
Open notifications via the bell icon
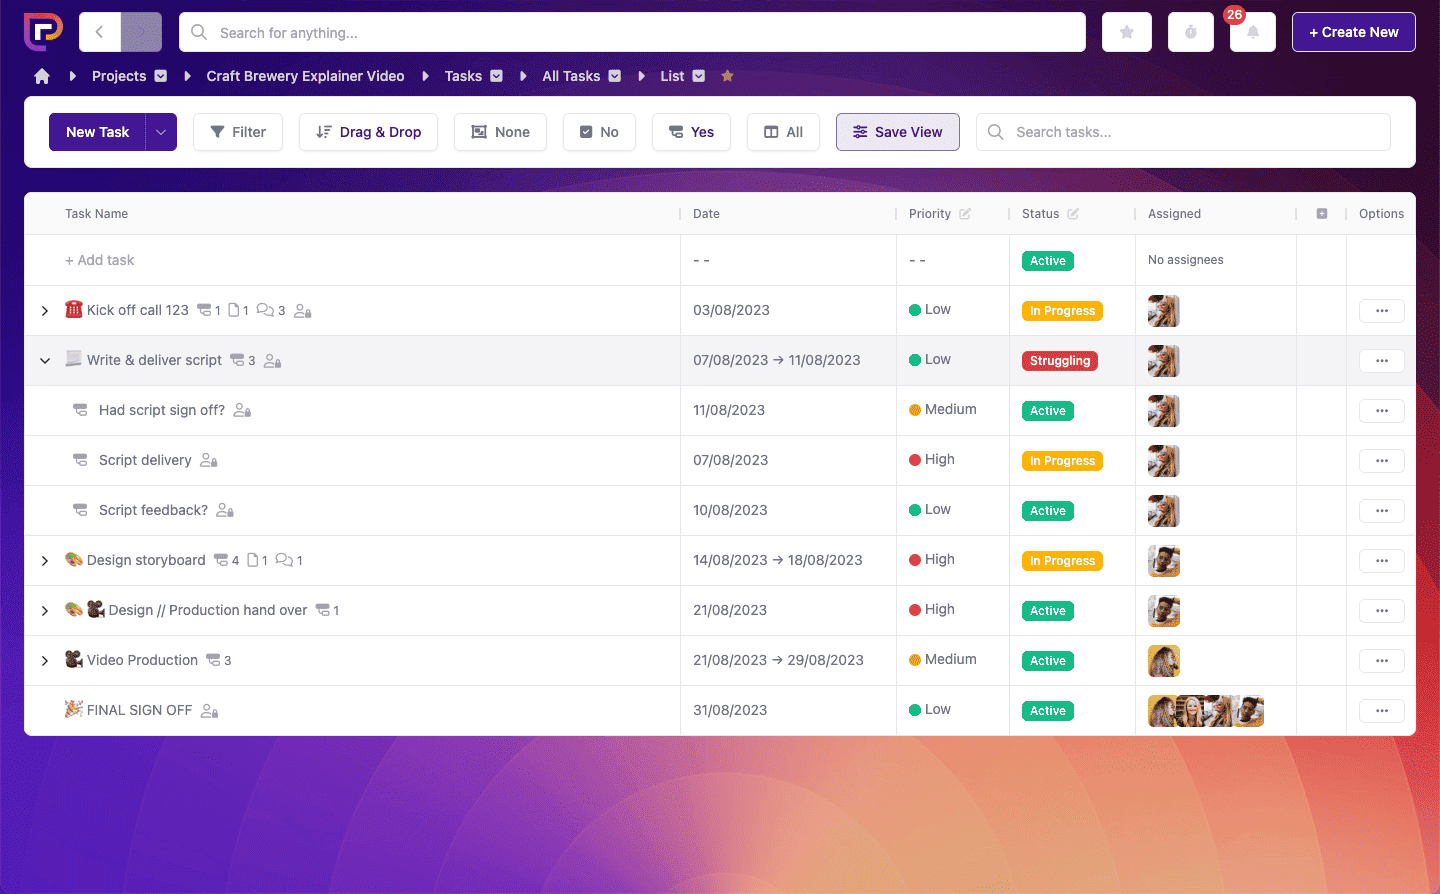[x=1252, y=32]
